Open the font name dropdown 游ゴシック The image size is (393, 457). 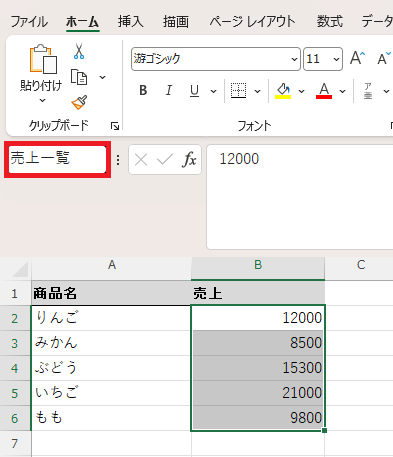tap(294, 59)
